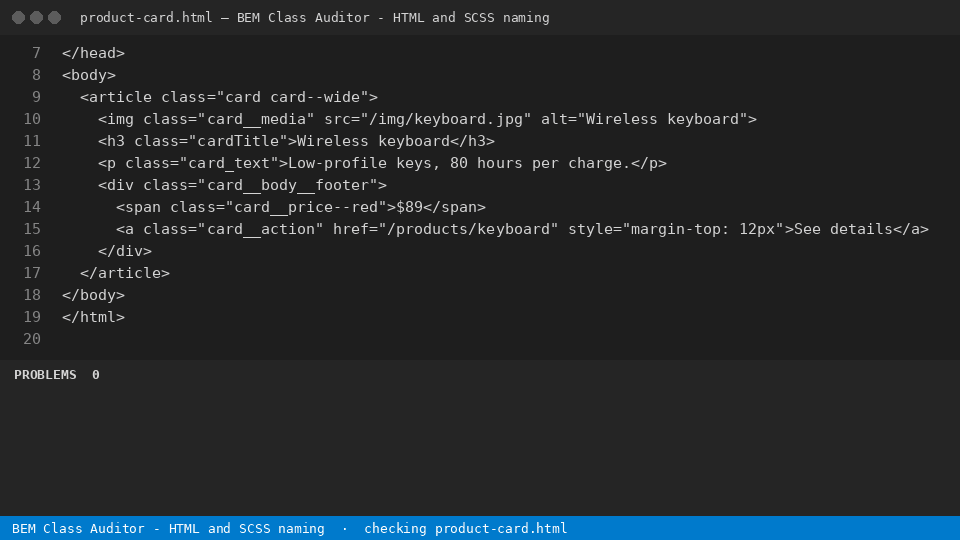The width and height of the screenshot is (960, 540).
Task: Open the PROBLEMS panel header
Action: [x=45, y=375]
